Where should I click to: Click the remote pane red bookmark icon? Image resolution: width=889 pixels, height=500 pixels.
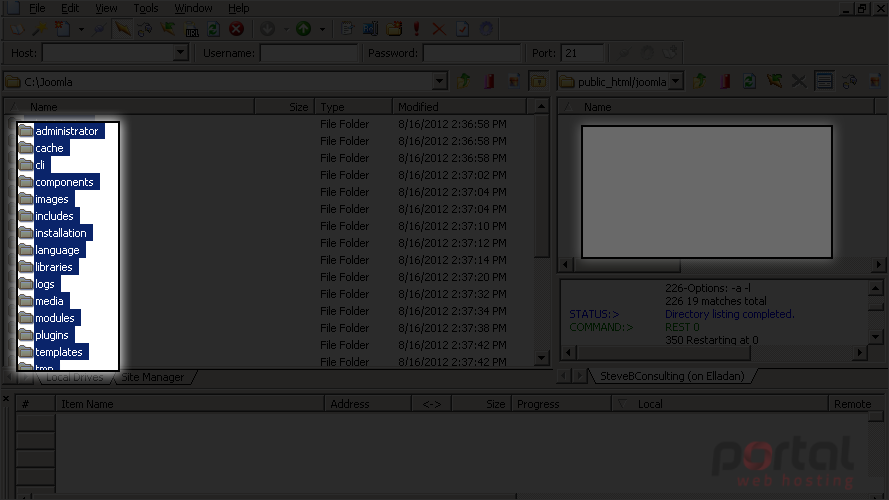[x=725, y=82]
